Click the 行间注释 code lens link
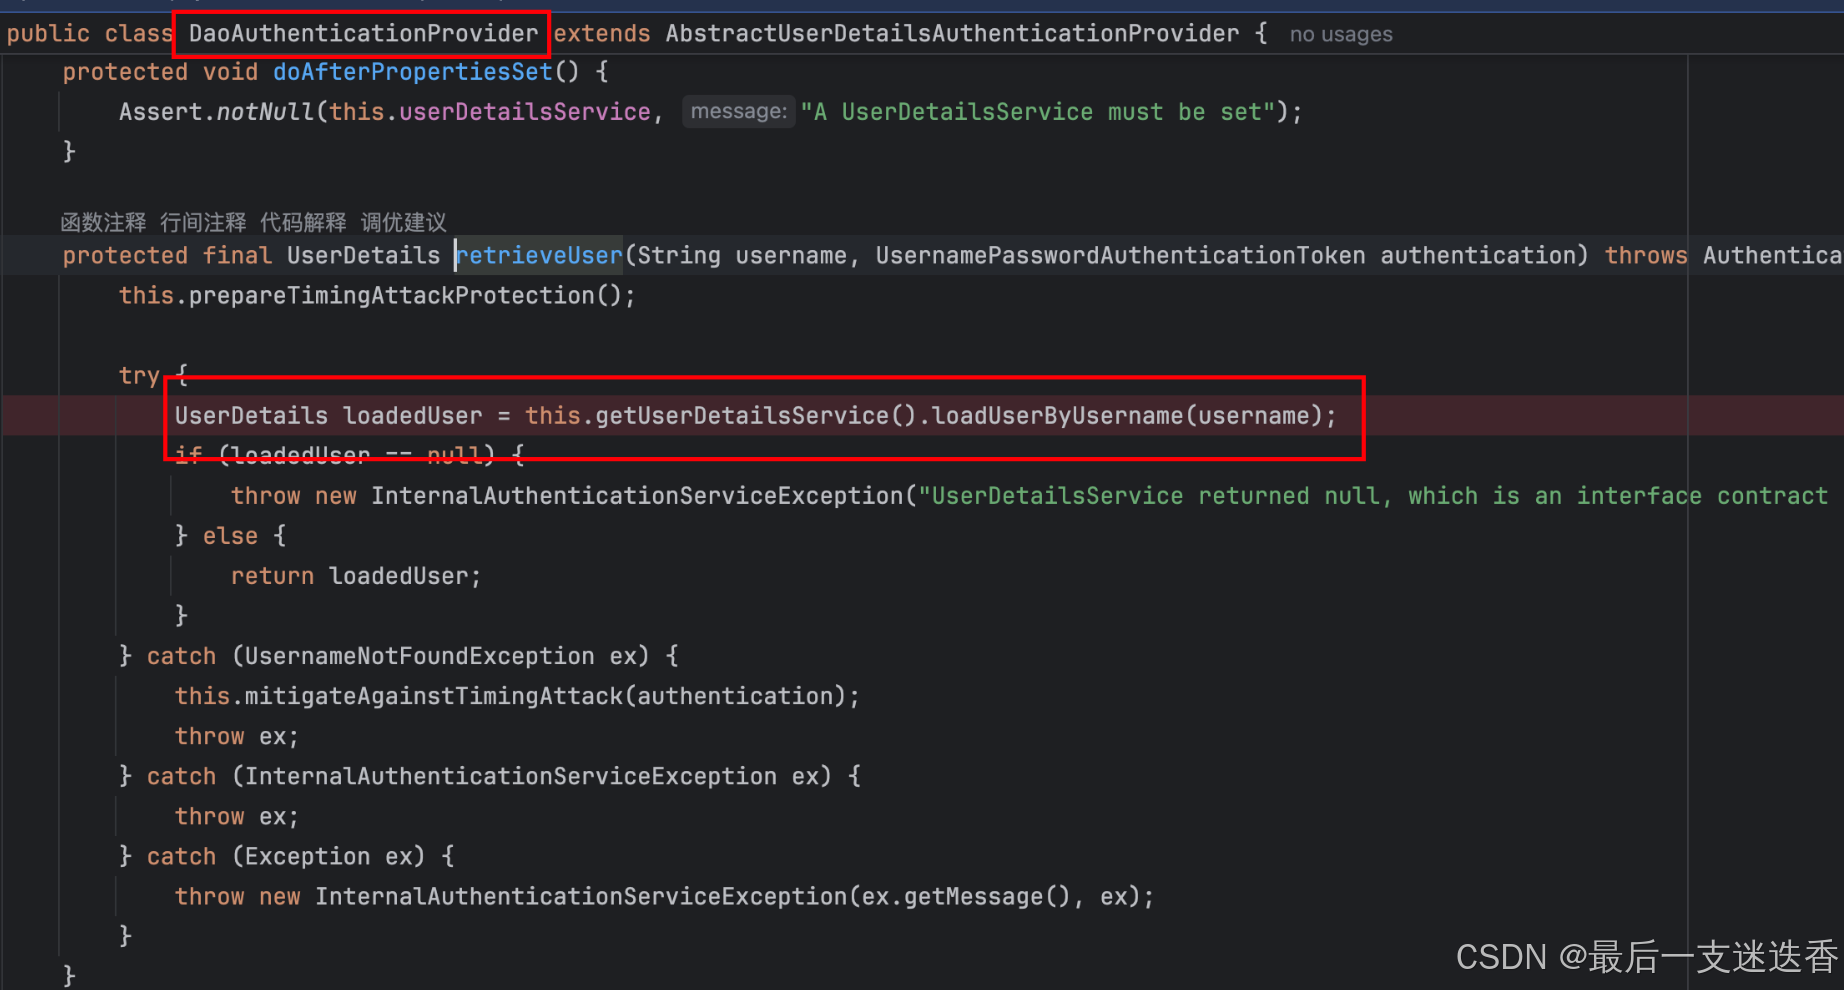The width and height of the screenshot is (1844, 990). pos(203,222)
